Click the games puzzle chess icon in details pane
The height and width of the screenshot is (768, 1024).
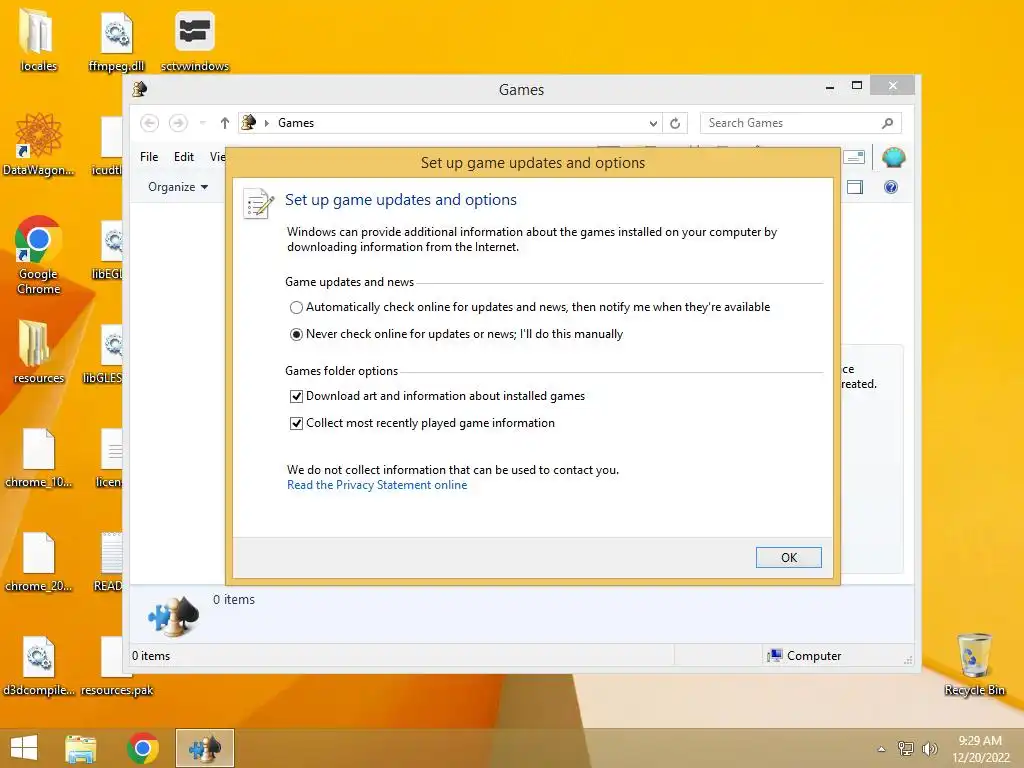(174, 616)
